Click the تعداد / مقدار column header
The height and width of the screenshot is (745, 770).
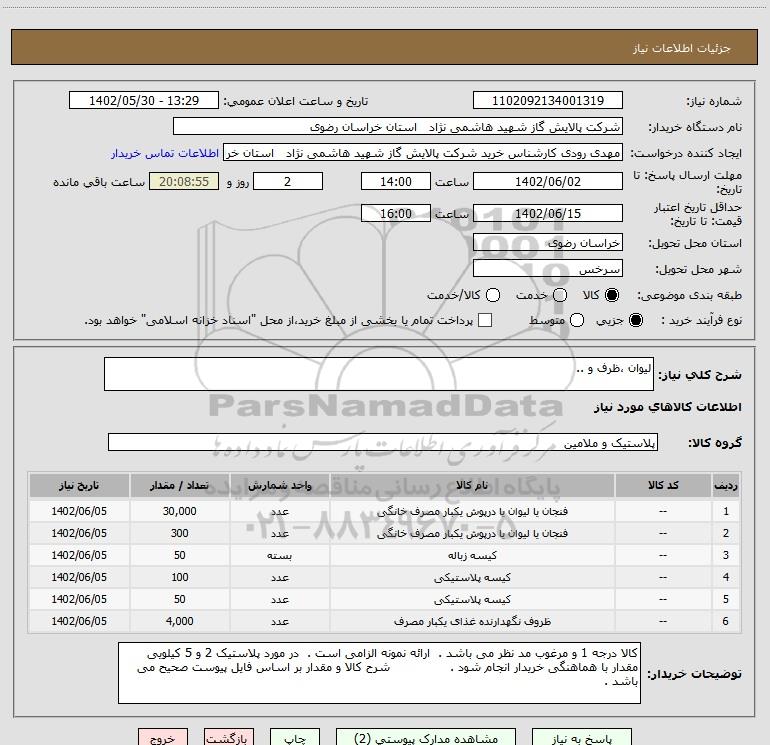click(179, 485)
